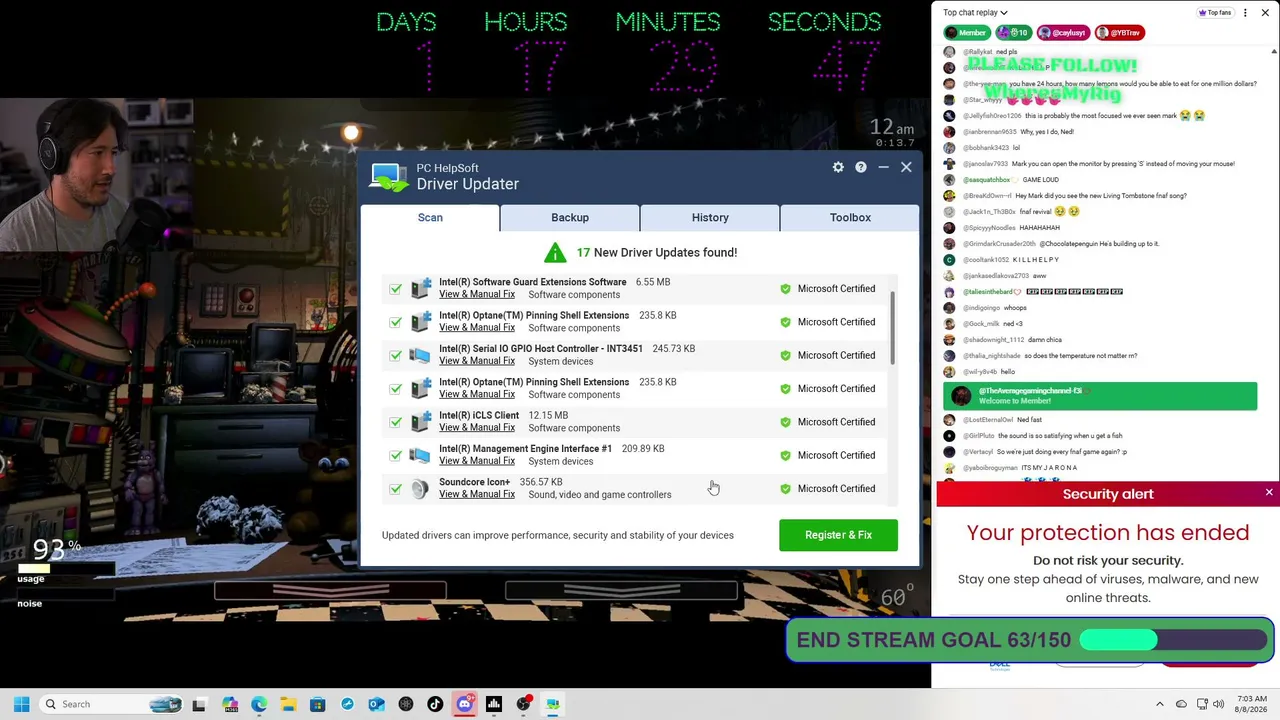Viewport: 1280px width, 720px height.
Task: Uncheck Intel Serial IO GPIO Host Controller driver
Action: (396, 355)
